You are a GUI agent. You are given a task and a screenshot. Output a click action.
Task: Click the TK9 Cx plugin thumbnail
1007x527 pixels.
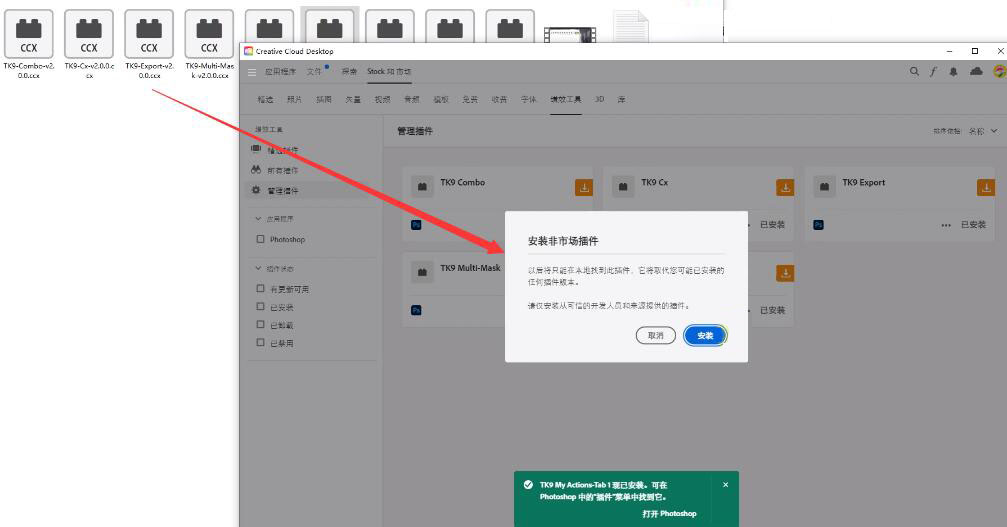point(623,186)
